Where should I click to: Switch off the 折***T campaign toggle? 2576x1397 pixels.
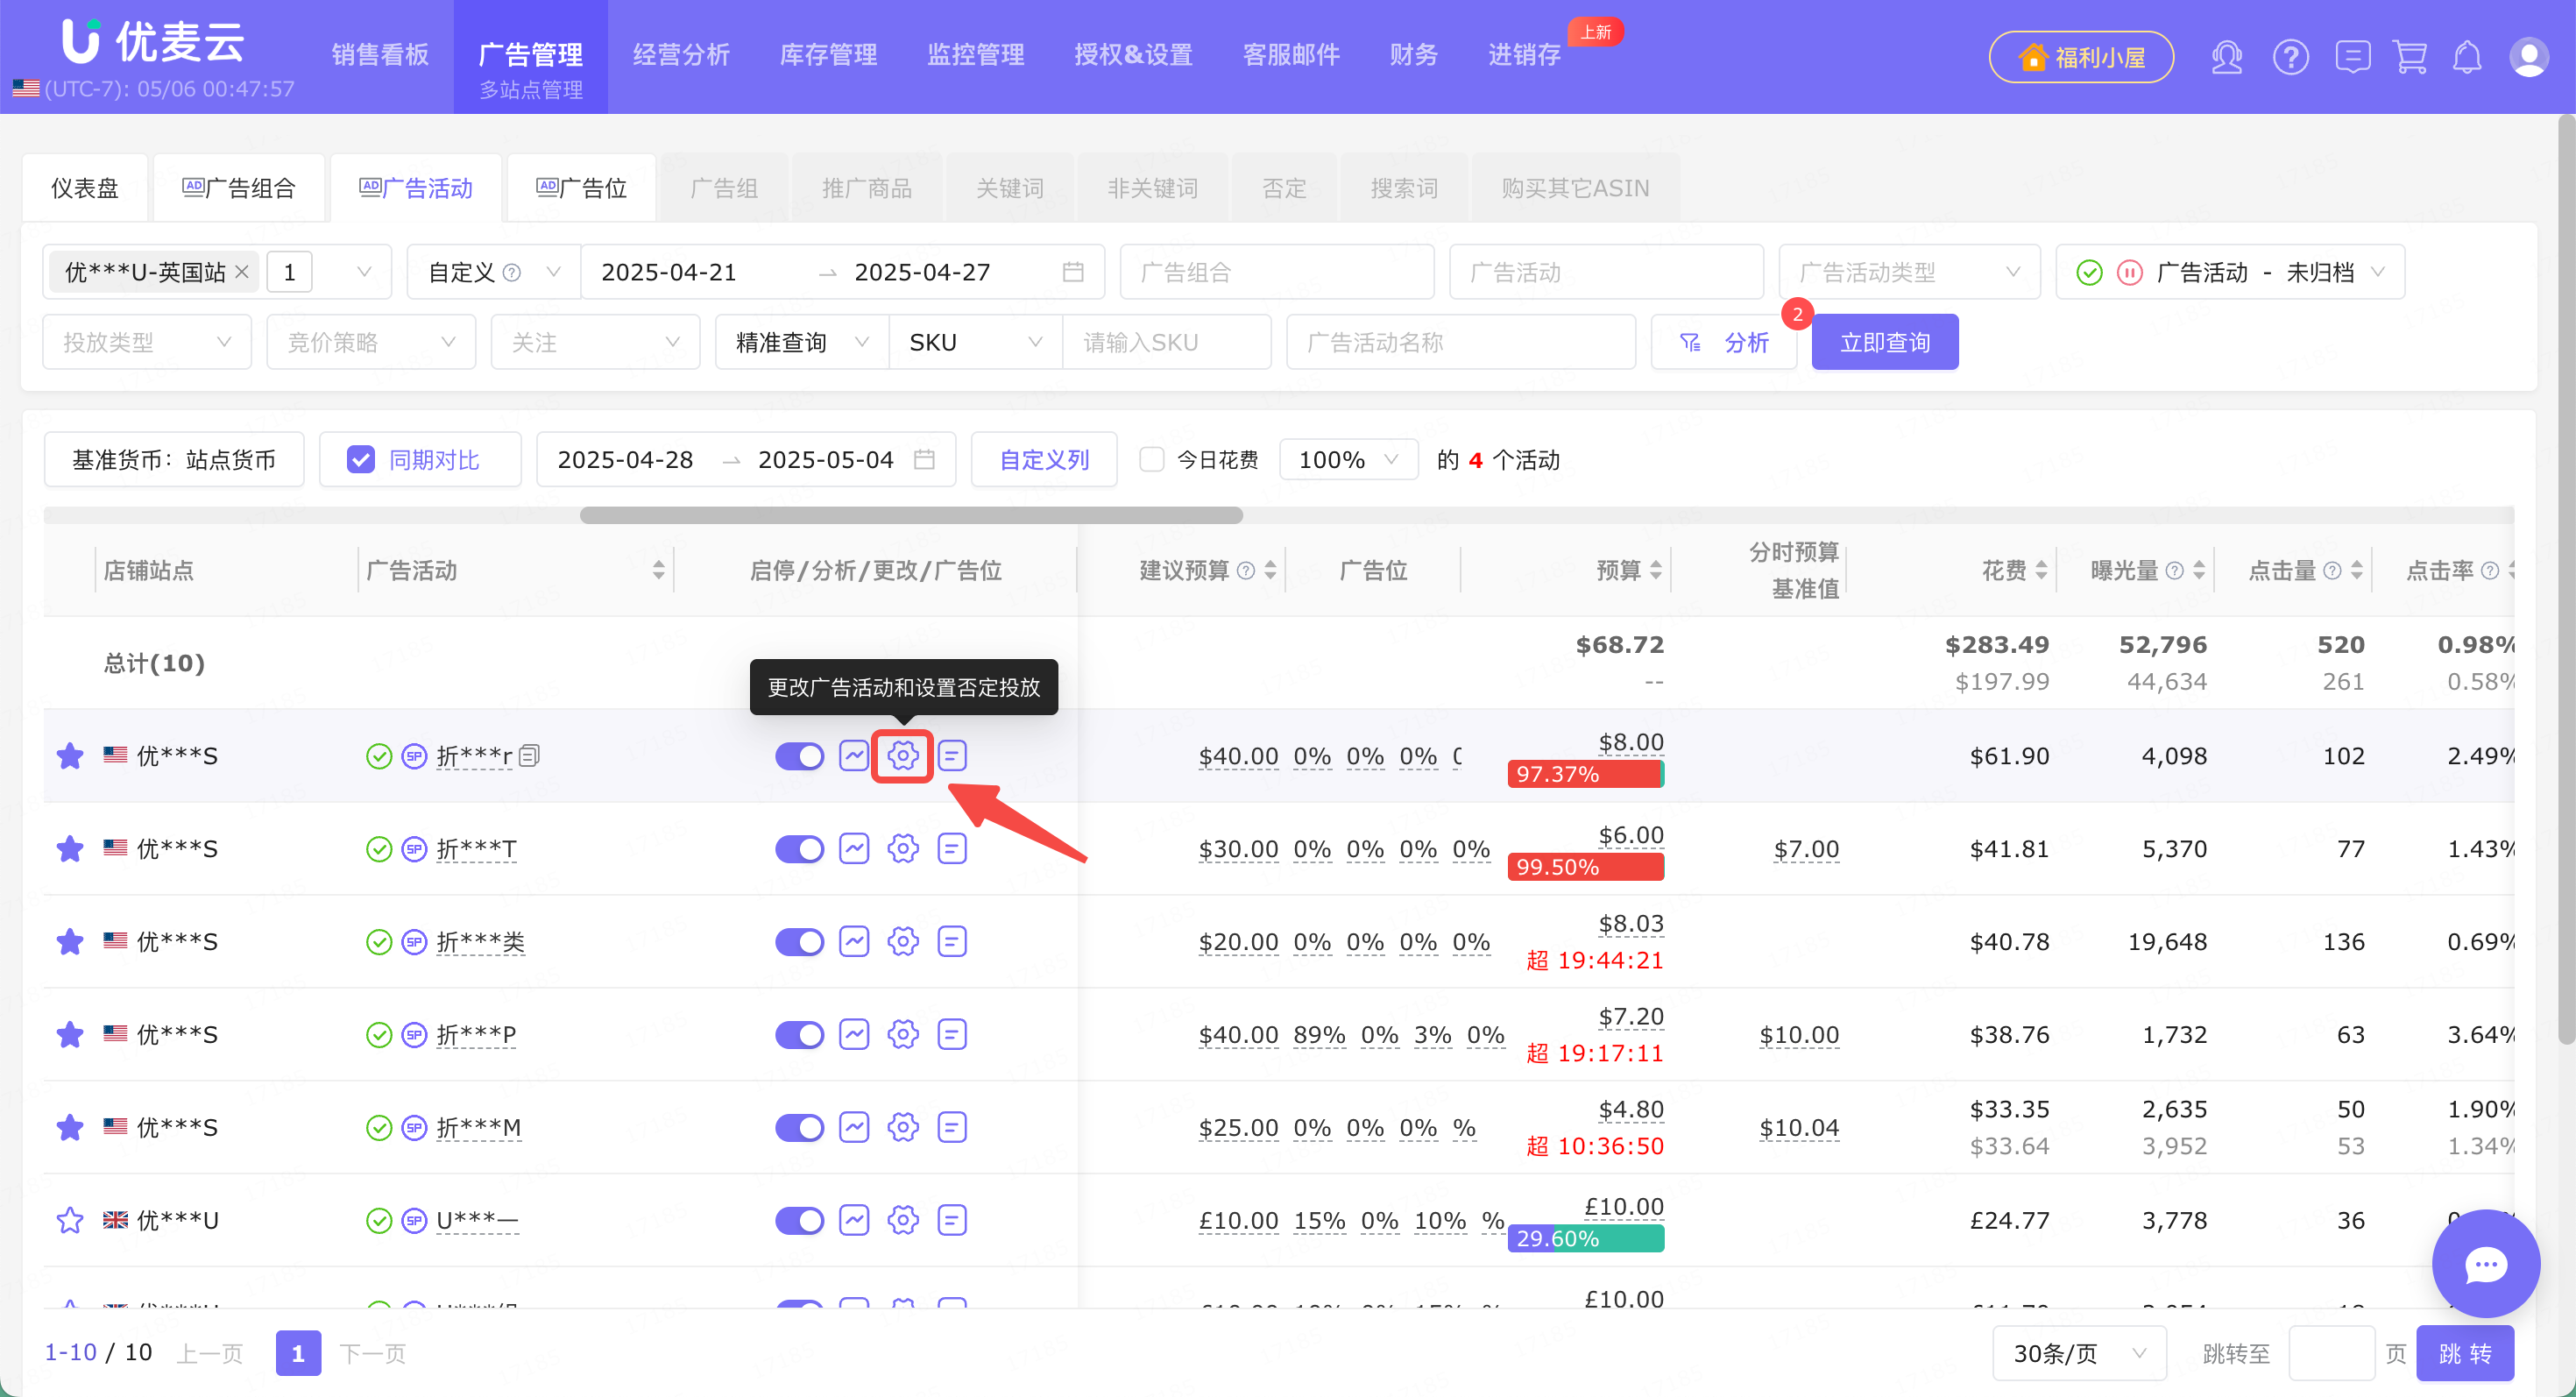pyautogui.click(x=799, y=849)
